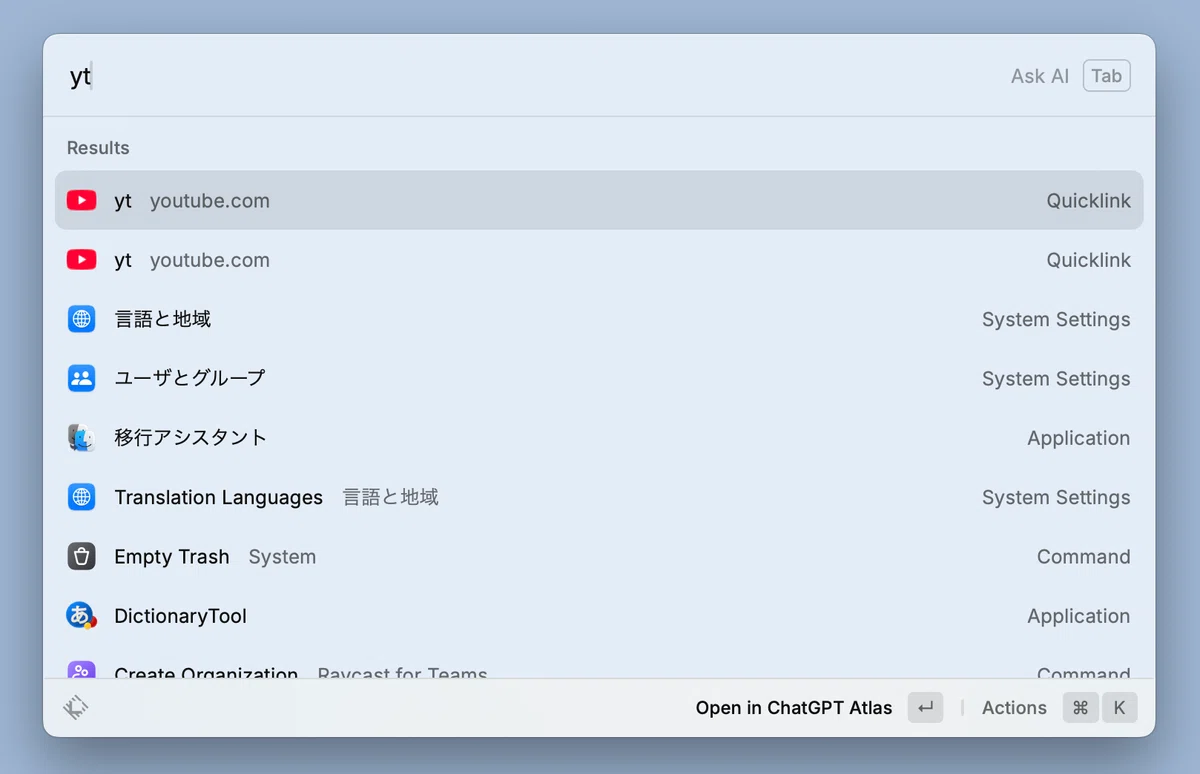Screen dimensions: 1200x774
Task: Select the DictionaryTool application result
Action: click(599, 616)
